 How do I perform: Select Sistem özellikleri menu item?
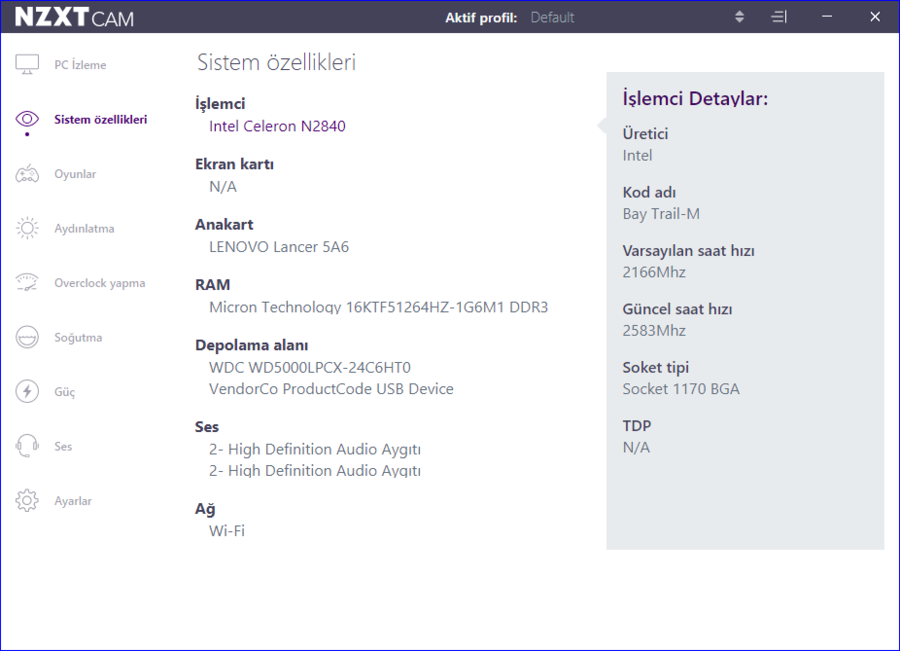click(100, 119)
